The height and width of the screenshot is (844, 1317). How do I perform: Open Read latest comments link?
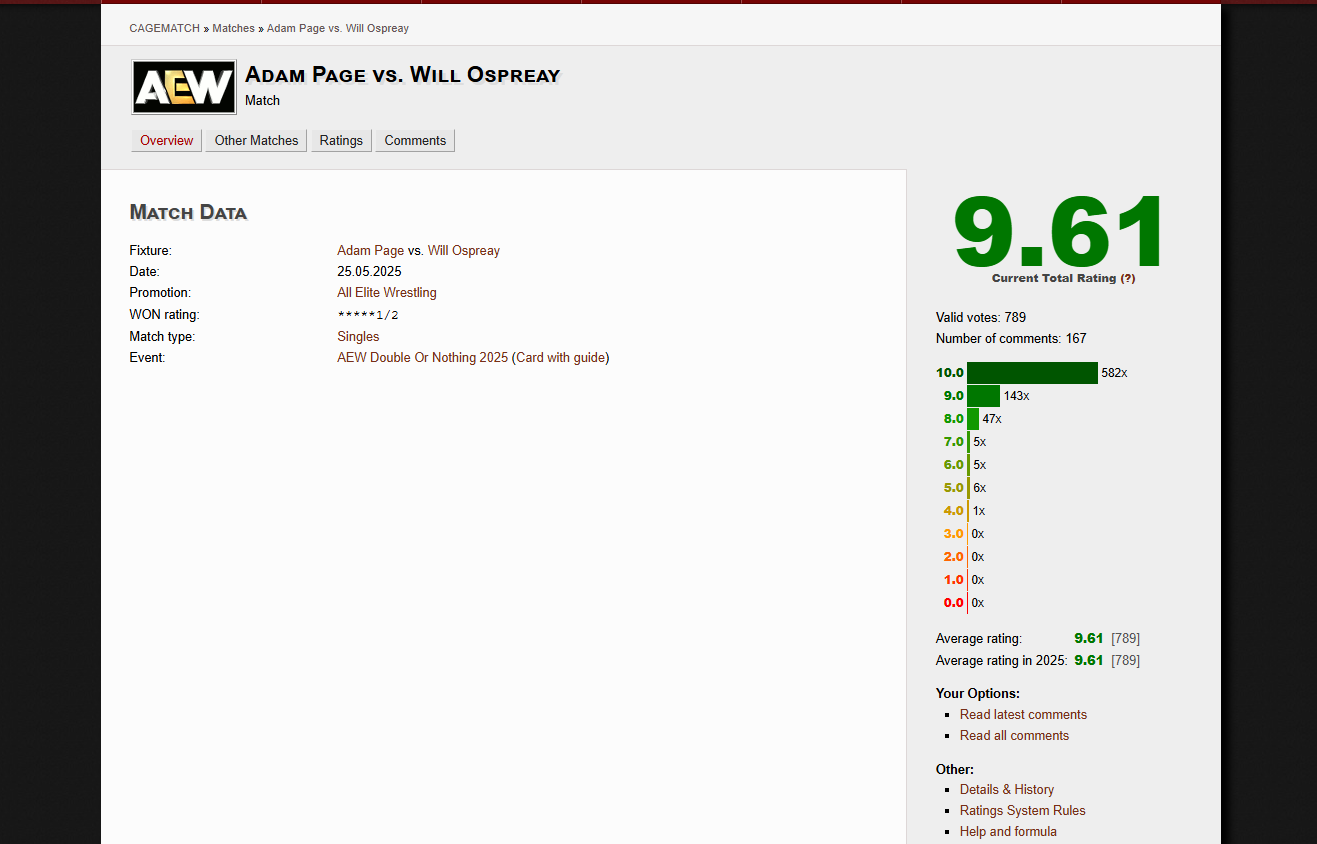[1023, 715]
